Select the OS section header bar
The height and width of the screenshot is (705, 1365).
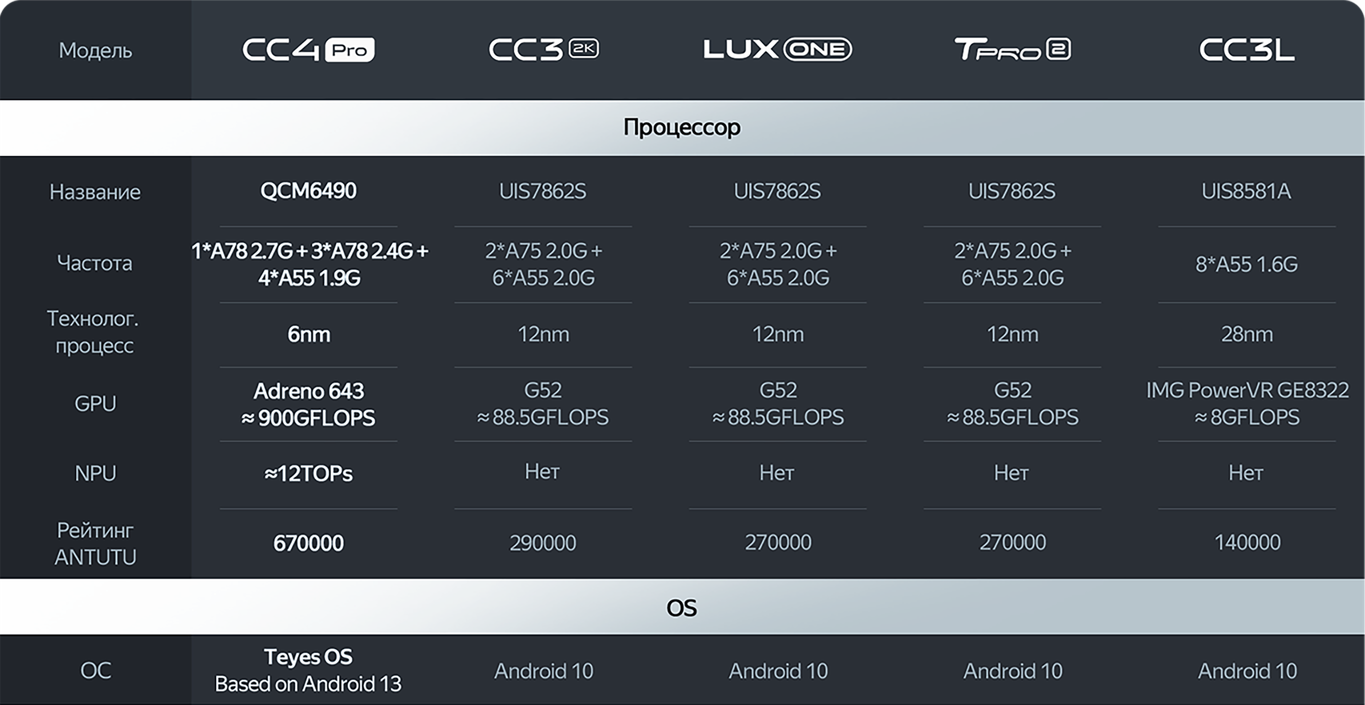point(682,607)
